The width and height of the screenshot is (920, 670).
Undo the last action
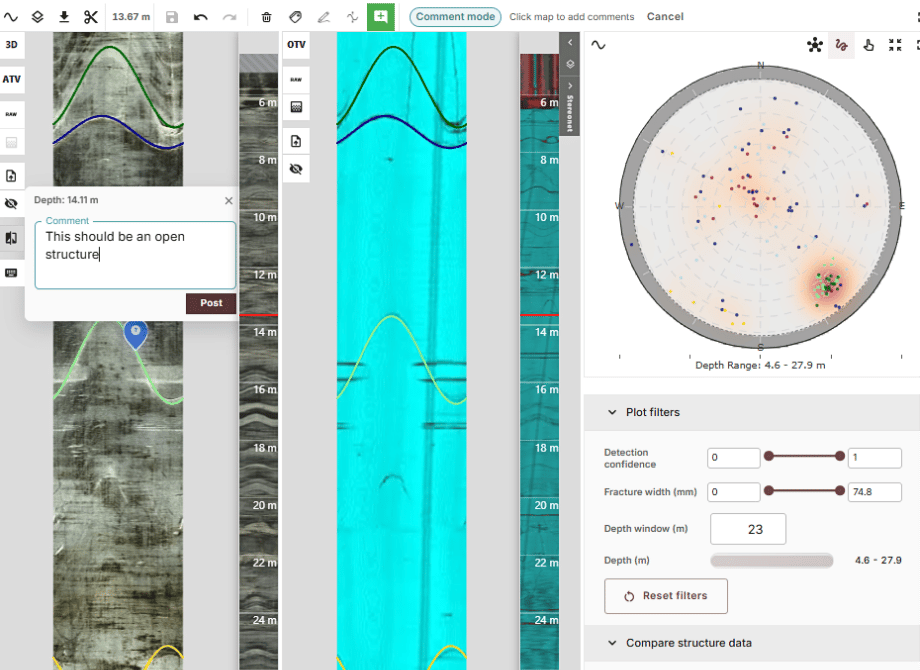(x=201, y=17)
